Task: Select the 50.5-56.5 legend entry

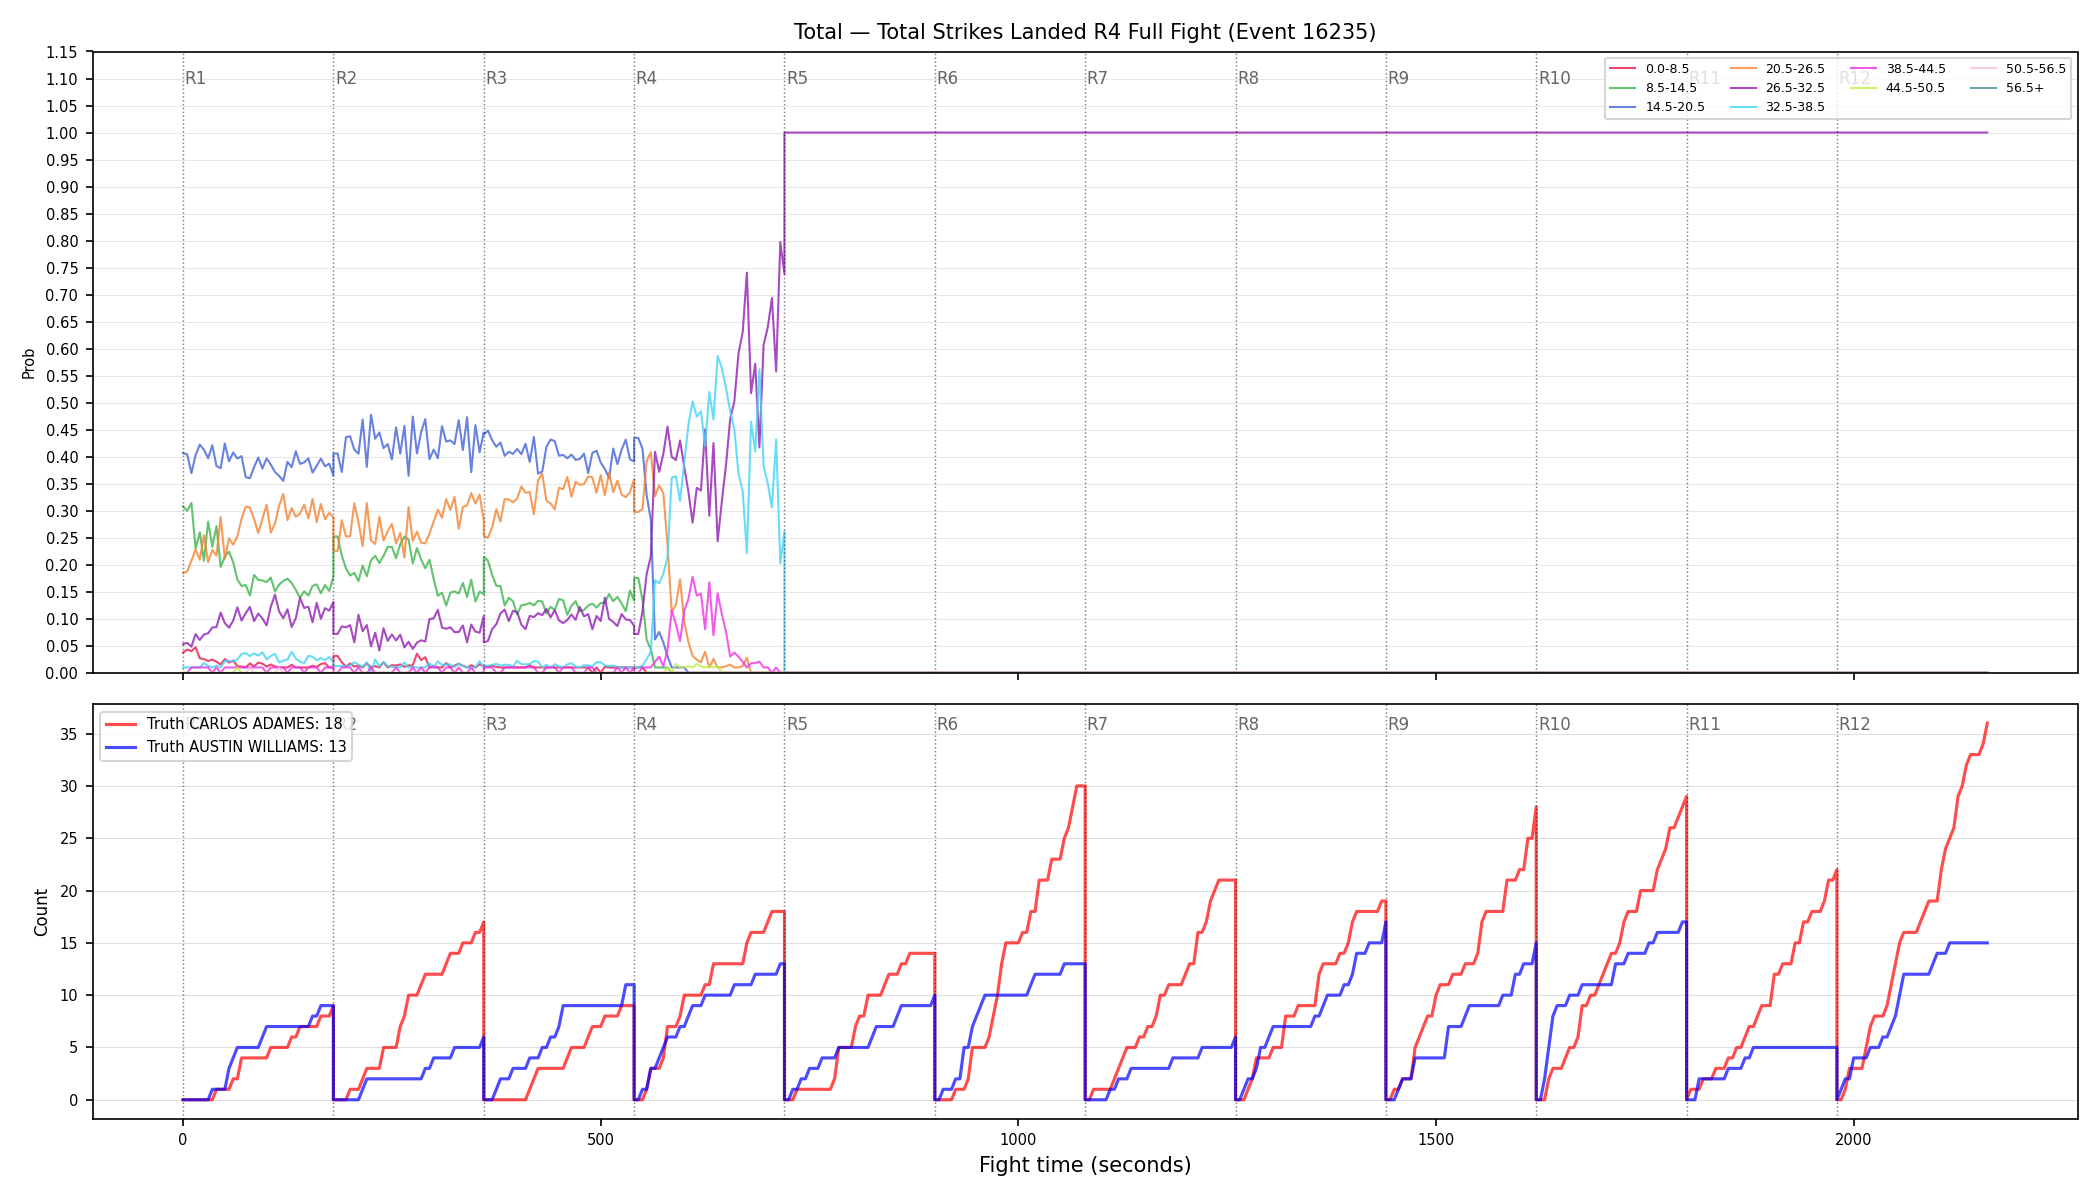Action: click(x=2018, y=69)
